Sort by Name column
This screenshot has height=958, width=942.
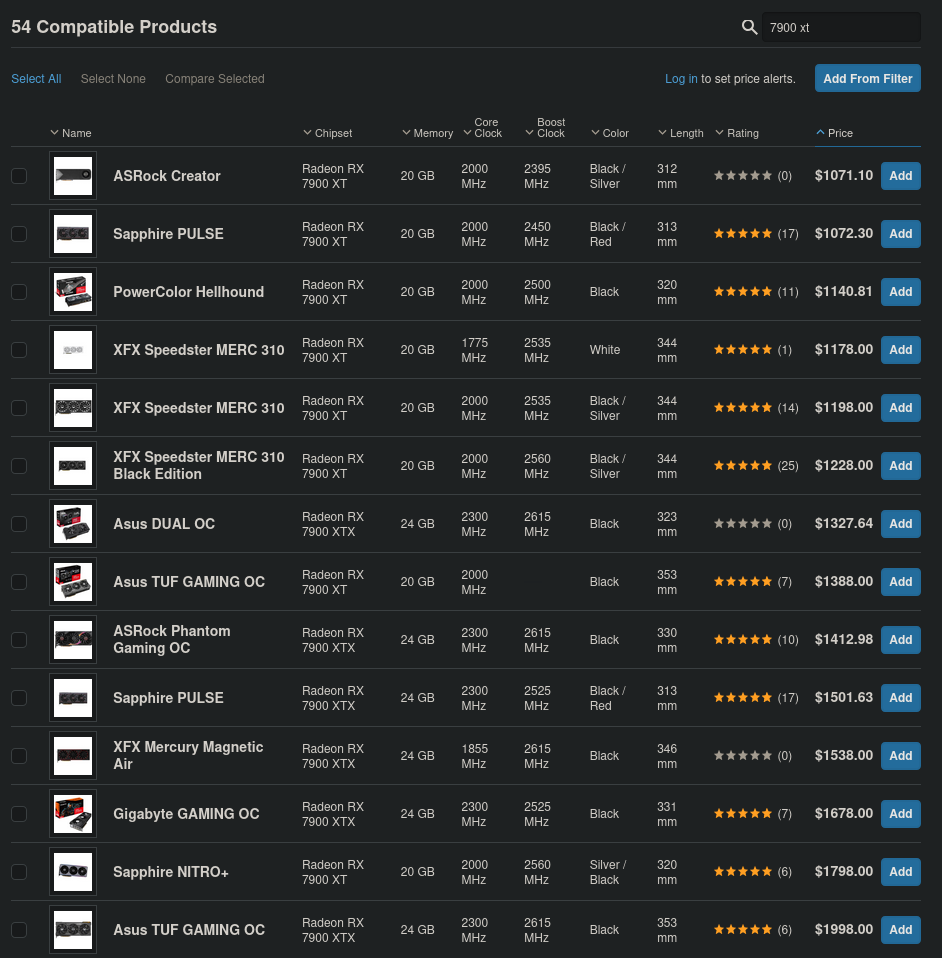71,133
